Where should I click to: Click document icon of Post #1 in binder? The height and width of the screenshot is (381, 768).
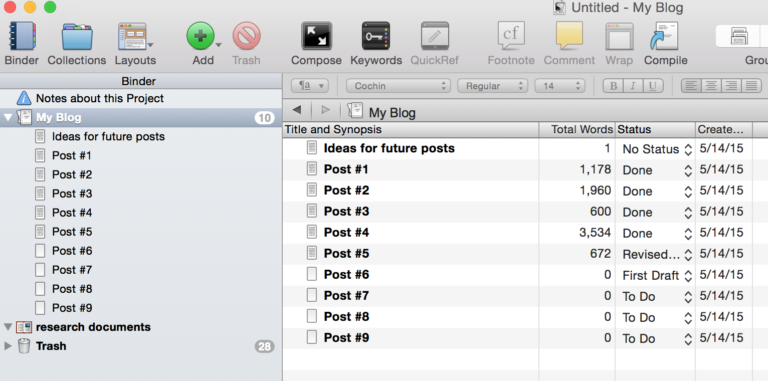point(40,156)
